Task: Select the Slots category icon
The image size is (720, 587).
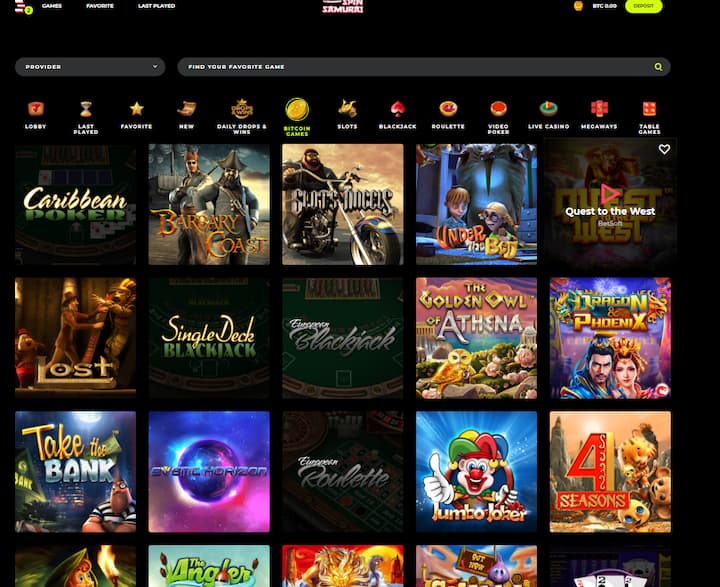Action: [x=347, y=109]
